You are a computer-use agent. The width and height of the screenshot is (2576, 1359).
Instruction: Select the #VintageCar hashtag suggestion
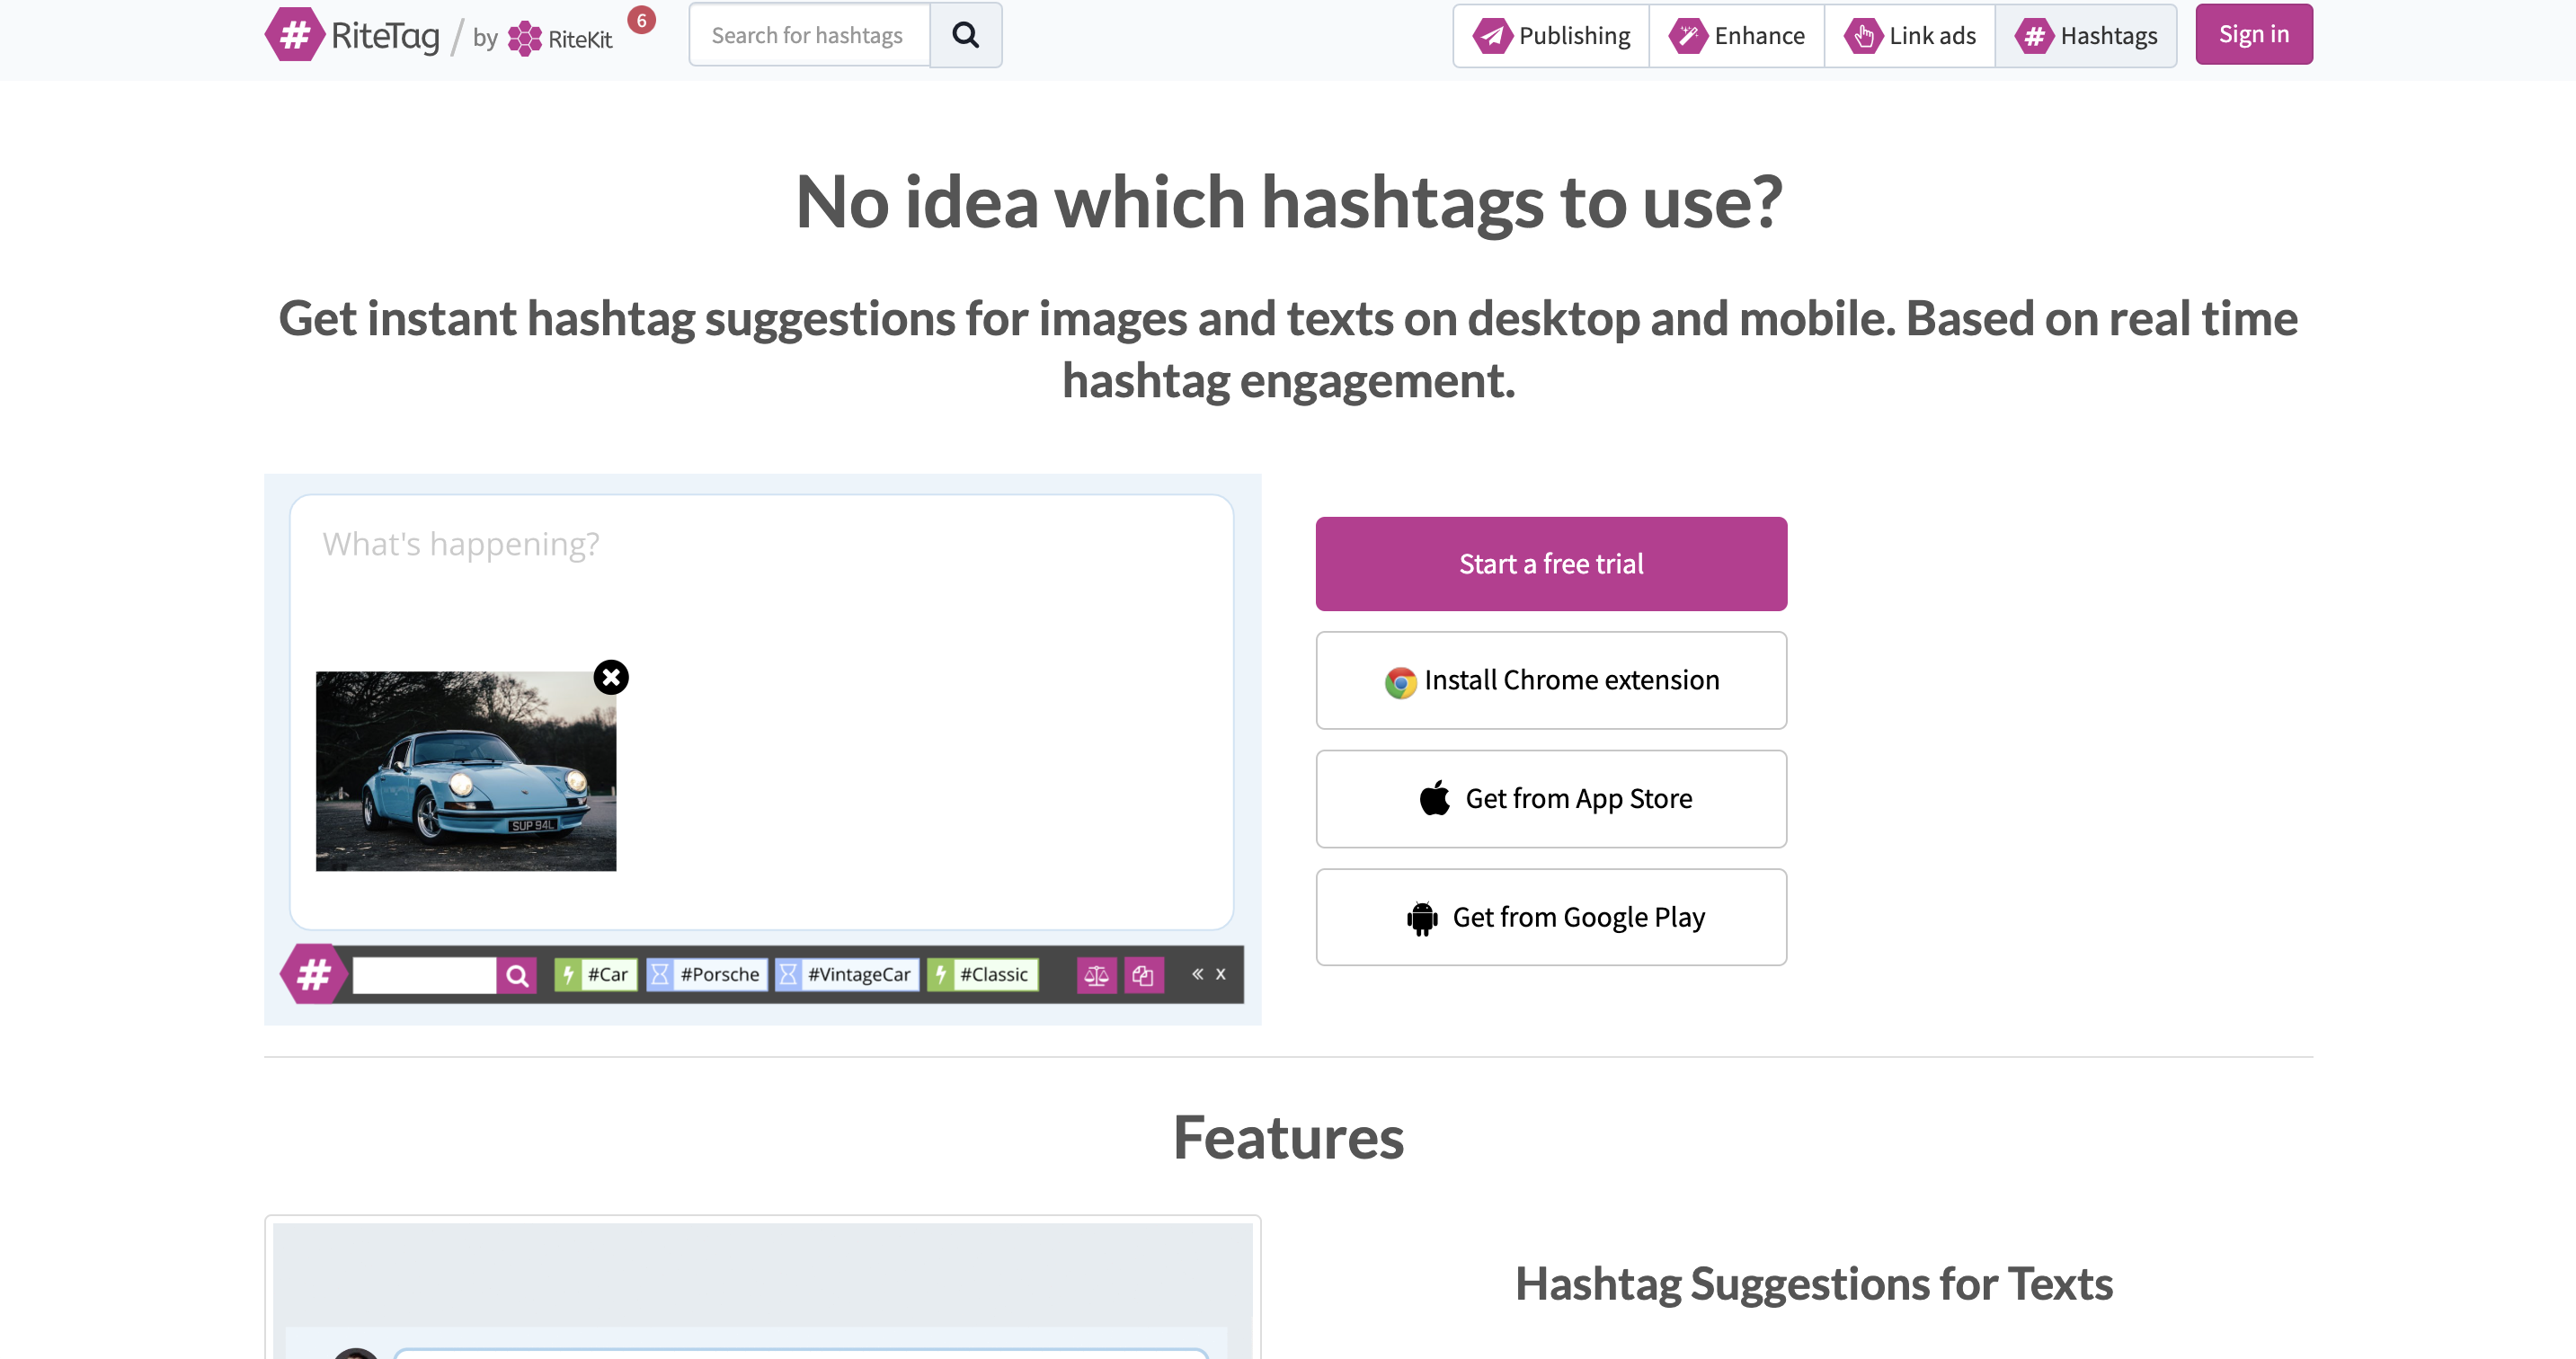[847, 974]
